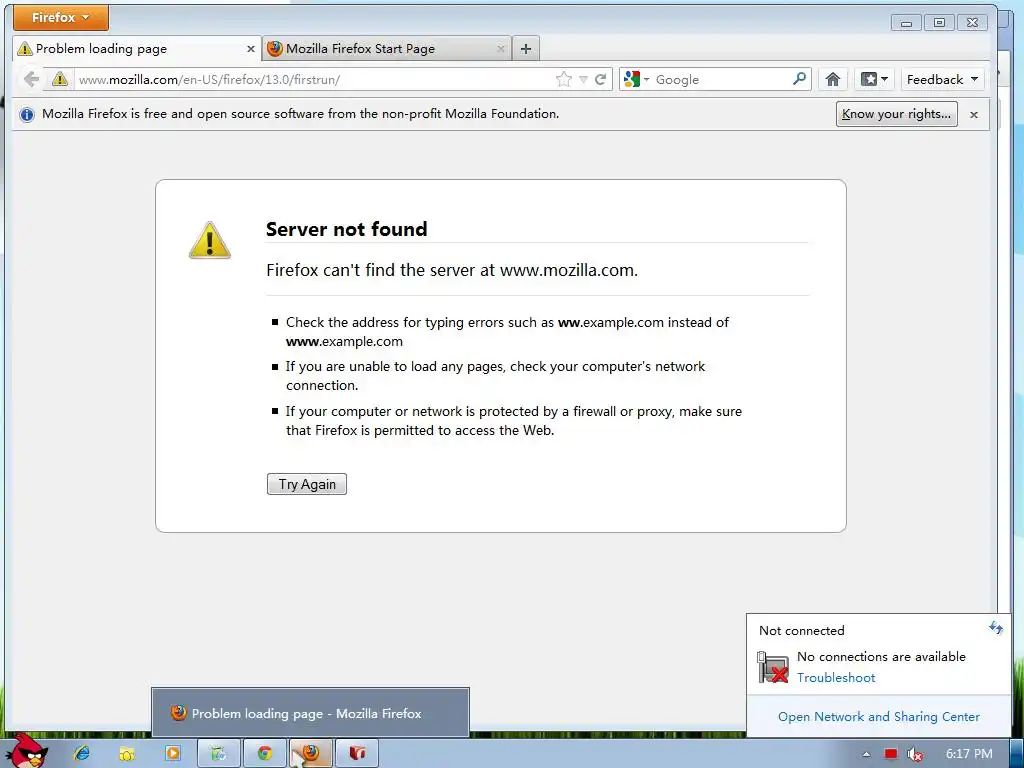
Task: Launch Internet Explorer from taskbar
Action: 82,753
